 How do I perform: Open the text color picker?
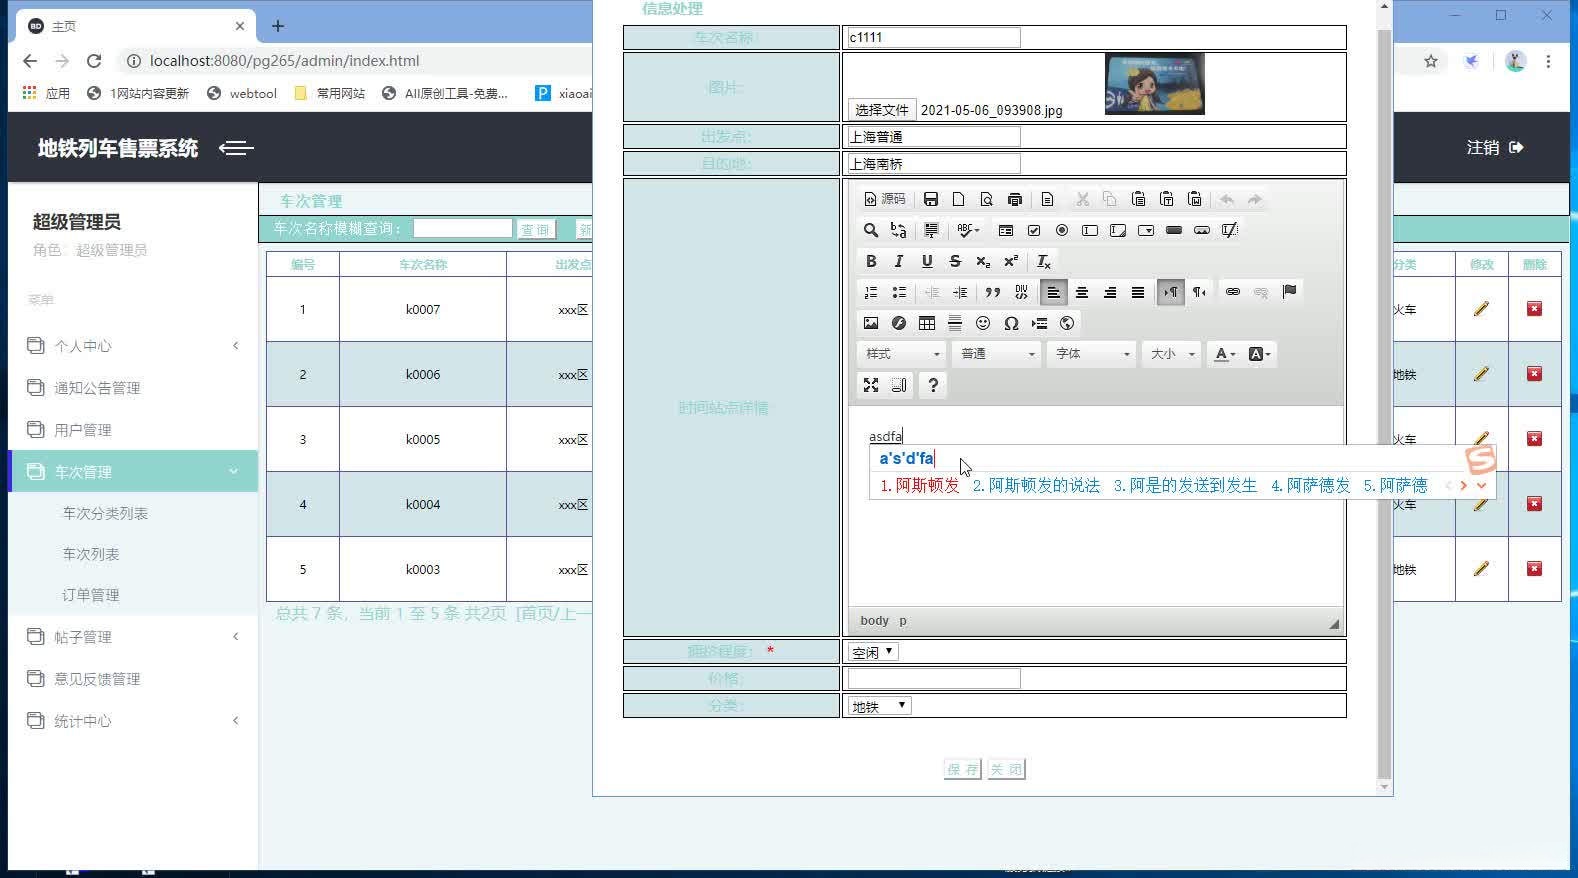[1224, 354]
